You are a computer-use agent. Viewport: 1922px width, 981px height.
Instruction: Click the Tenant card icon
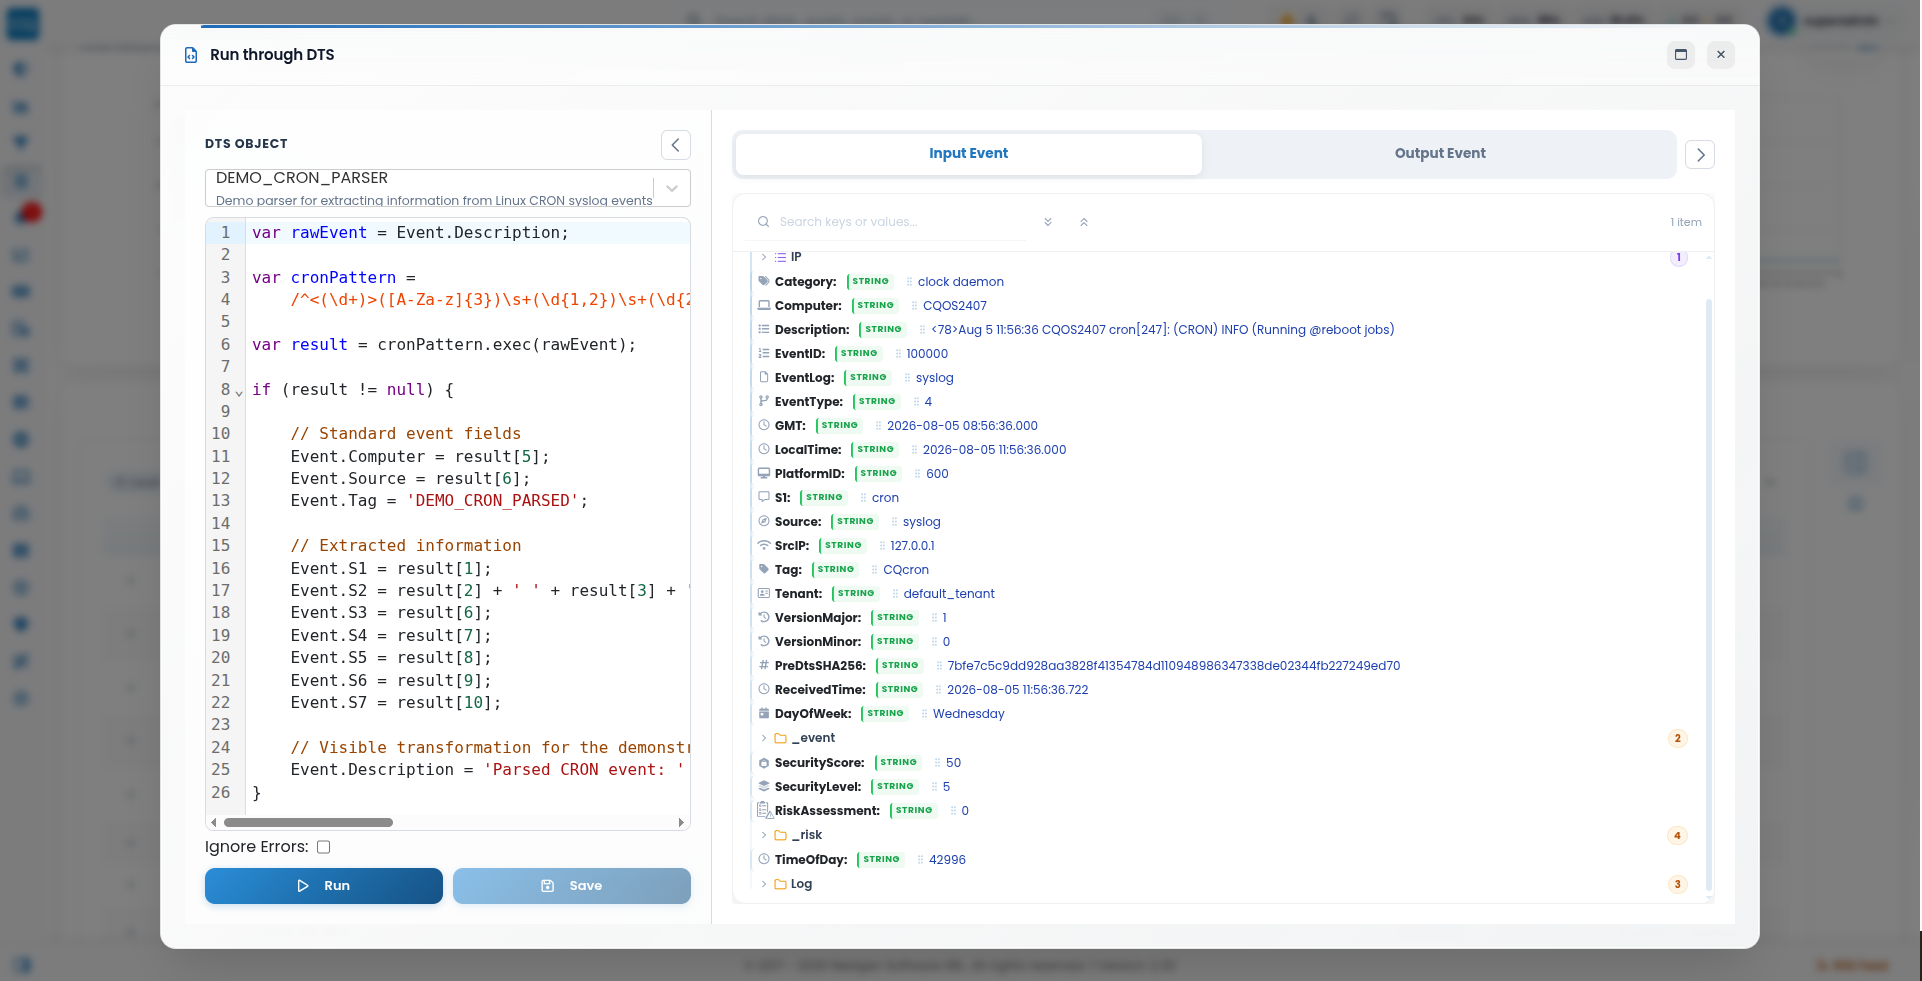[x=764, y=593]
